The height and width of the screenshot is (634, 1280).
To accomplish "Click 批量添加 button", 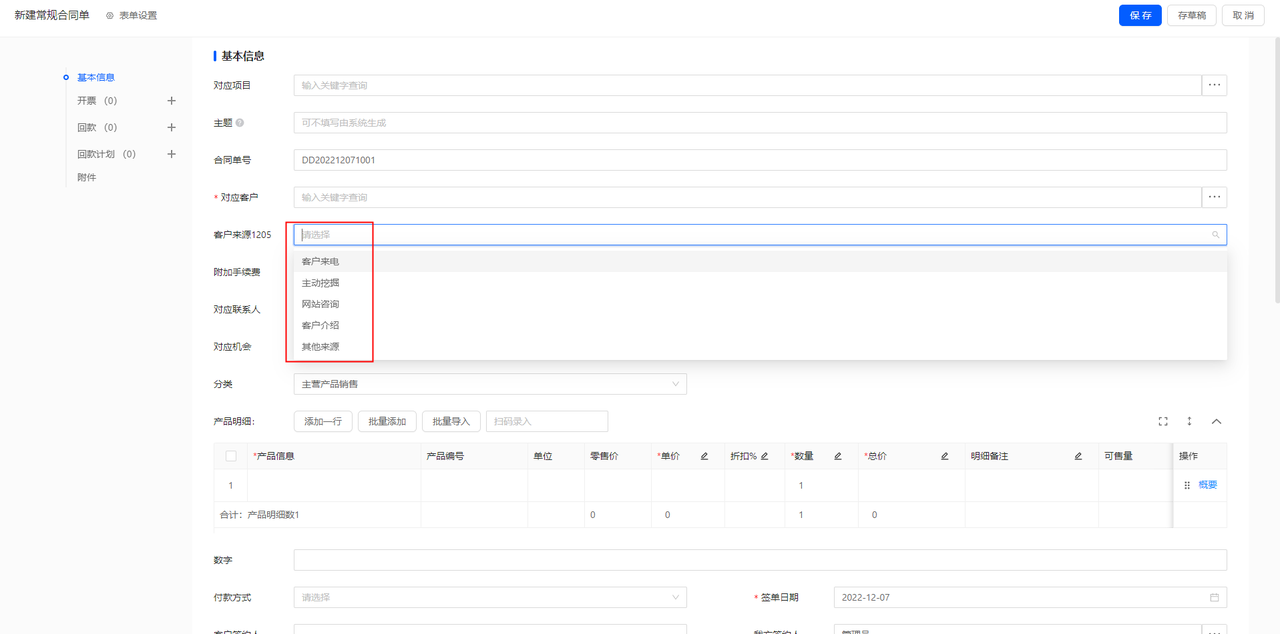I will coord(387,421).
